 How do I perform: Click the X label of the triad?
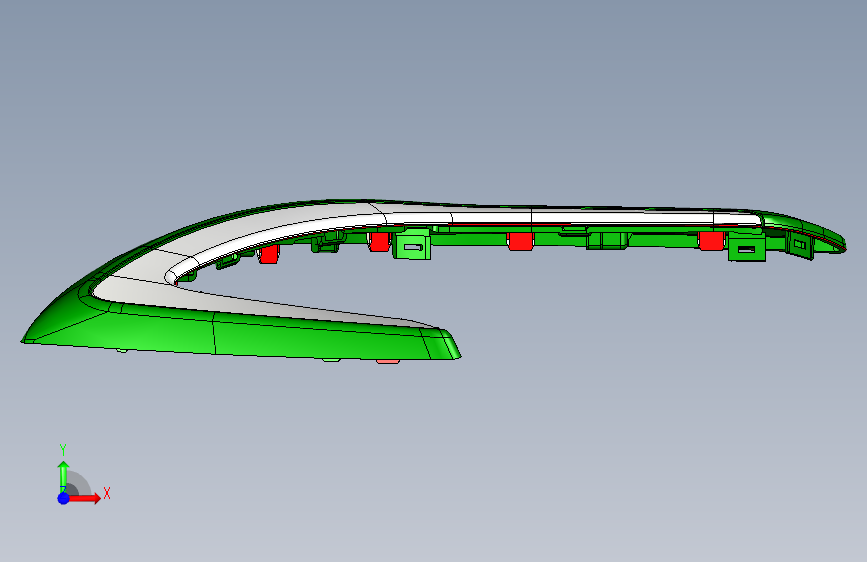(107, 493)
